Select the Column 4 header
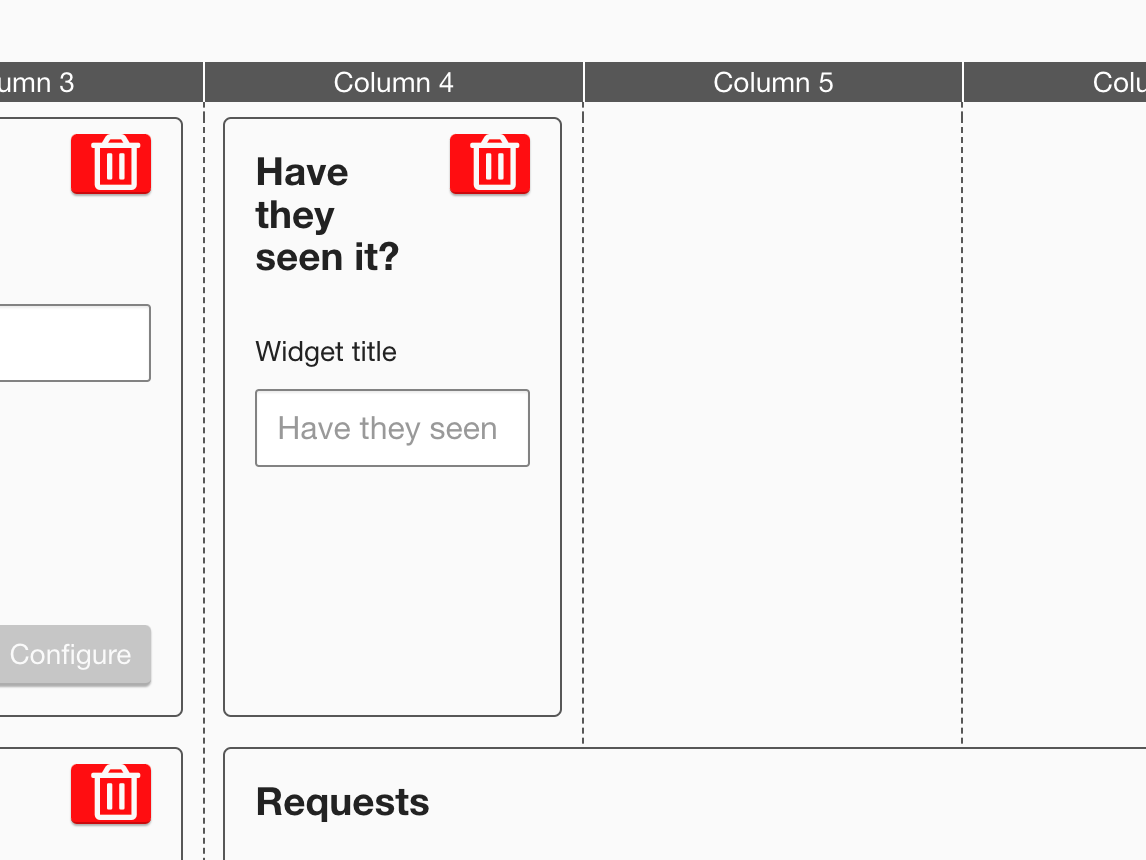The height and width of the screenshot is (860, 1146). (393, 82)
